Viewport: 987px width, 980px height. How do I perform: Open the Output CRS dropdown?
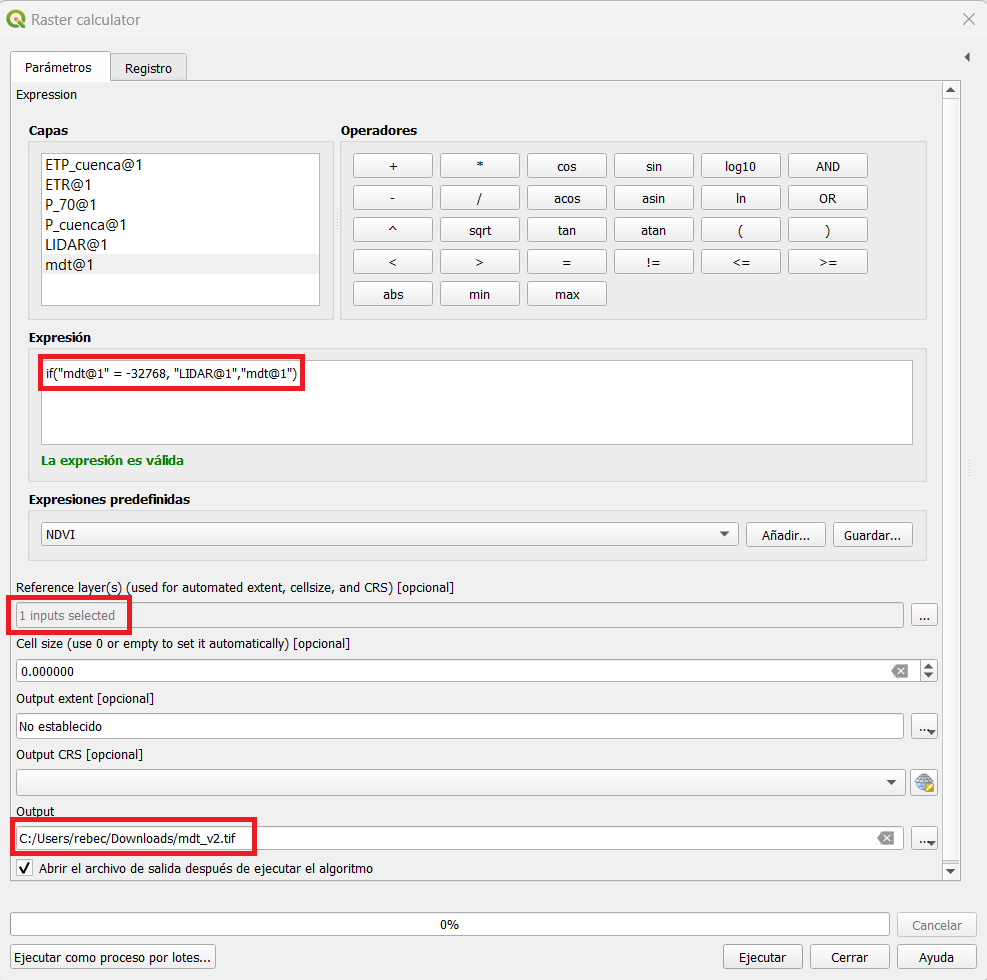[891, 782]
